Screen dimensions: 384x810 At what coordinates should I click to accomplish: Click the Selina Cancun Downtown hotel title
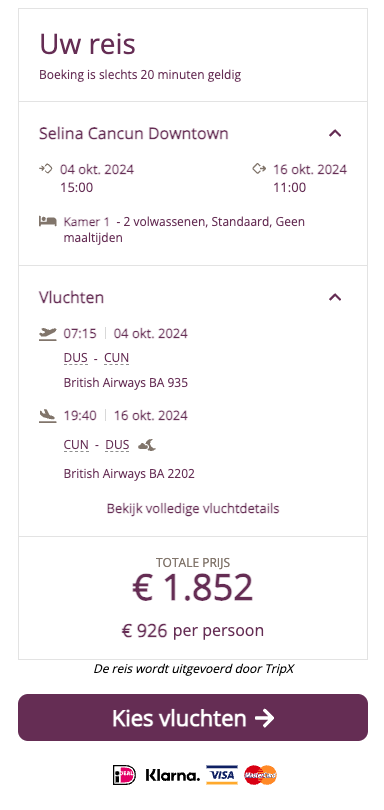pyautogui.click(x=134, y=133)
